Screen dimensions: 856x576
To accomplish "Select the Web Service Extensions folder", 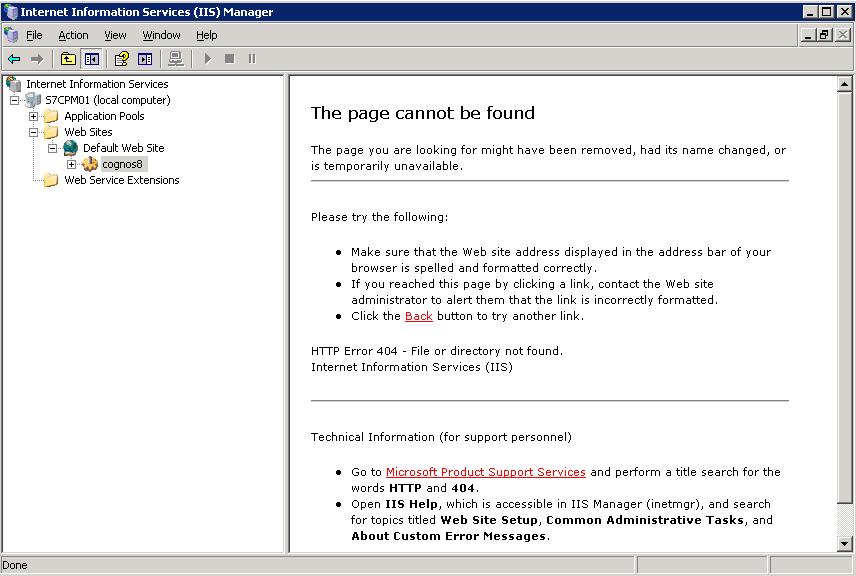I will click(121, 180).
